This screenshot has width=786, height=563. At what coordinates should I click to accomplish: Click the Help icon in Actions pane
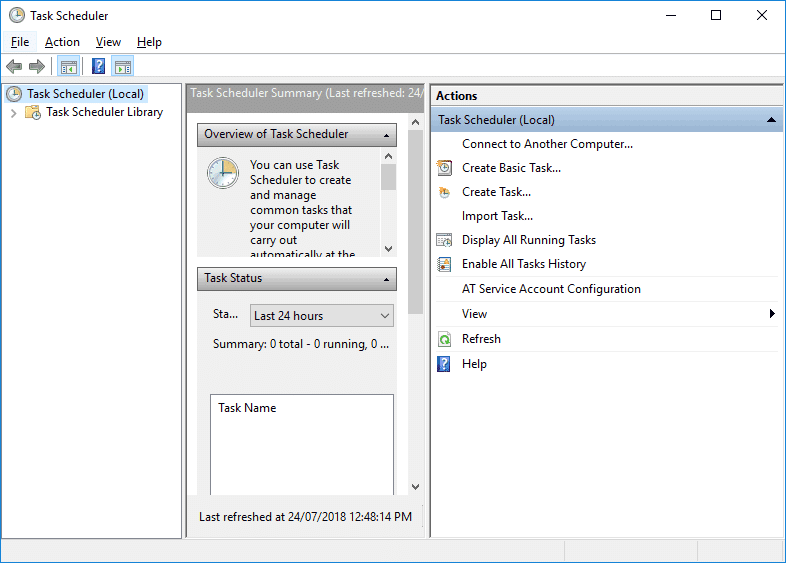(444, 364)
